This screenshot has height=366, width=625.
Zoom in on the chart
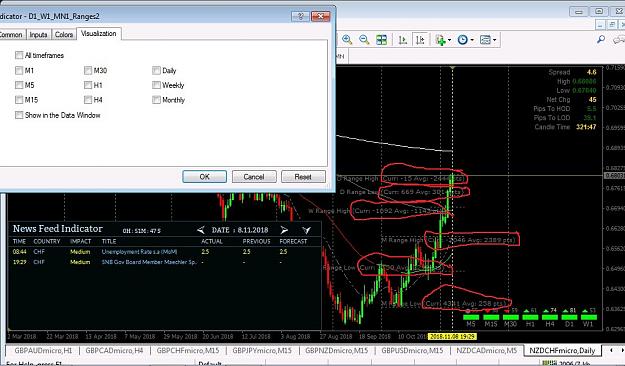[x=347, y=39]
